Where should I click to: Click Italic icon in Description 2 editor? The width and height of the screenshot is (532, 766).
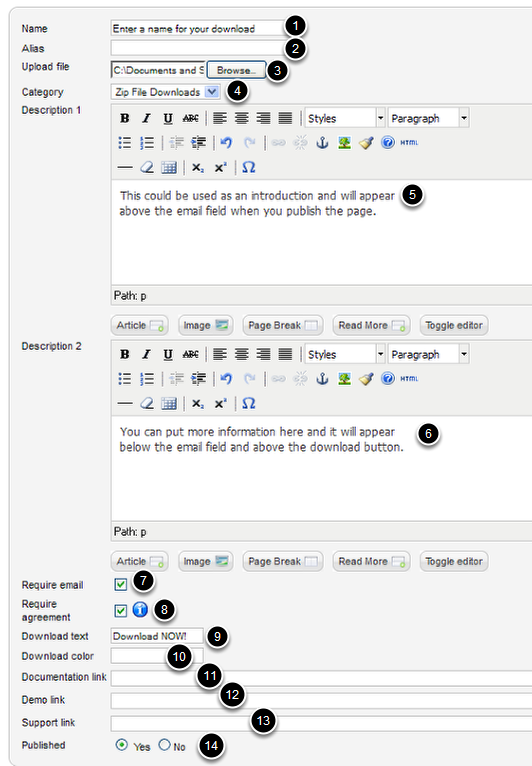tap(146, 354)
